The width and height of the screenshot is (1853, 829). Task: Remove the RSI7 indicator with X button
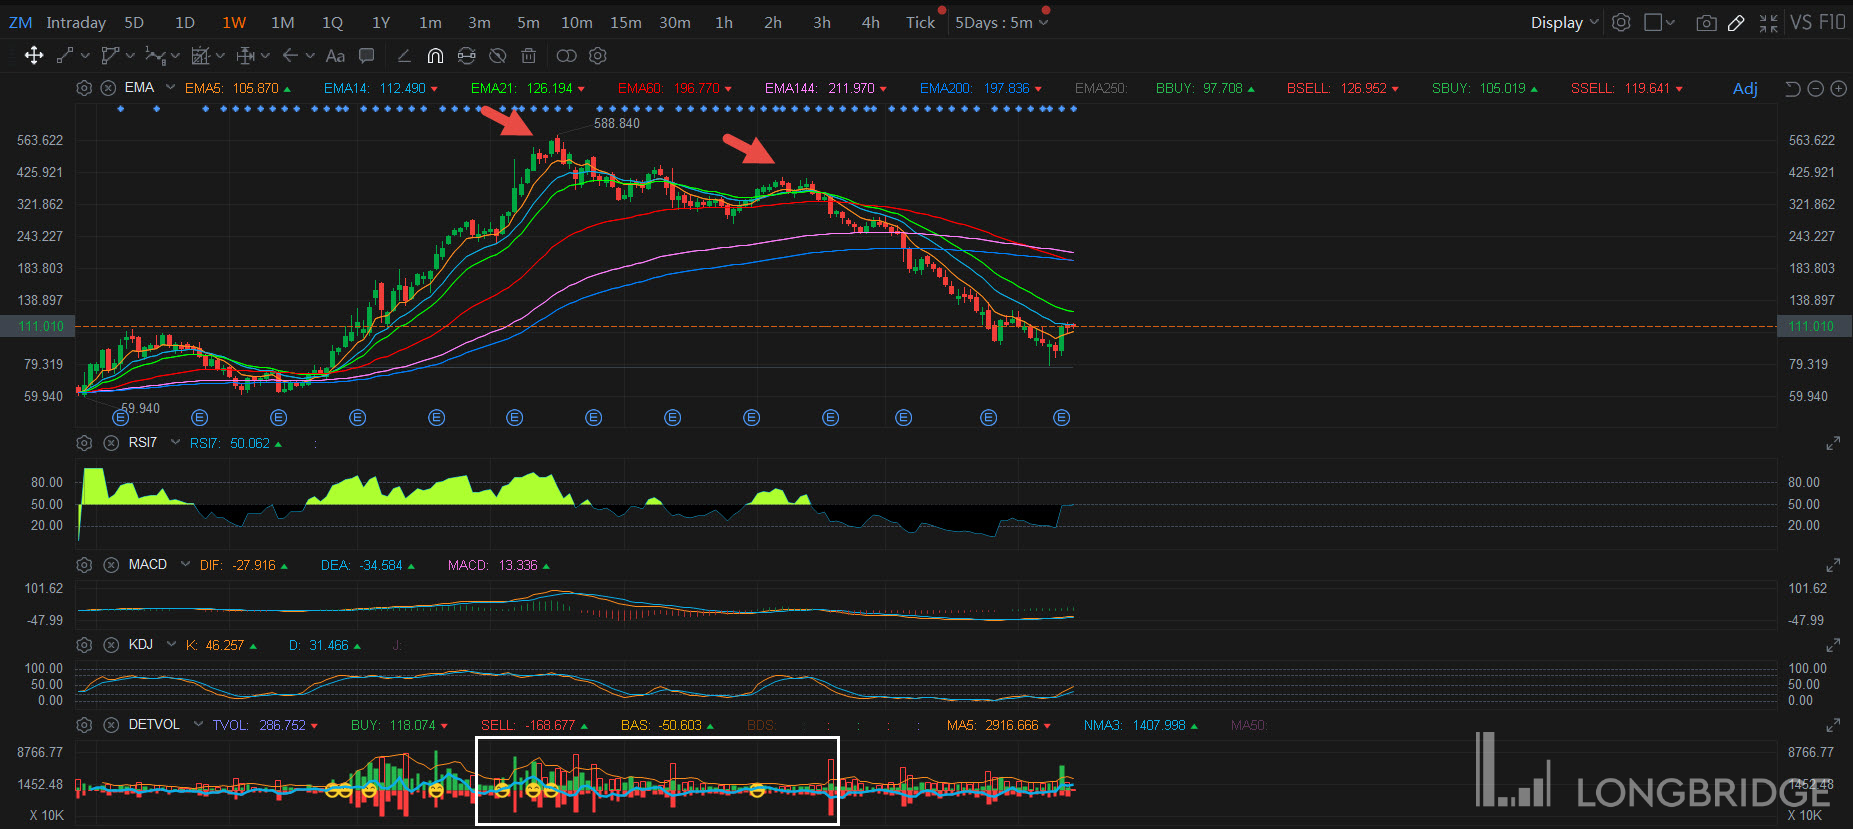(x=111, y=443)
